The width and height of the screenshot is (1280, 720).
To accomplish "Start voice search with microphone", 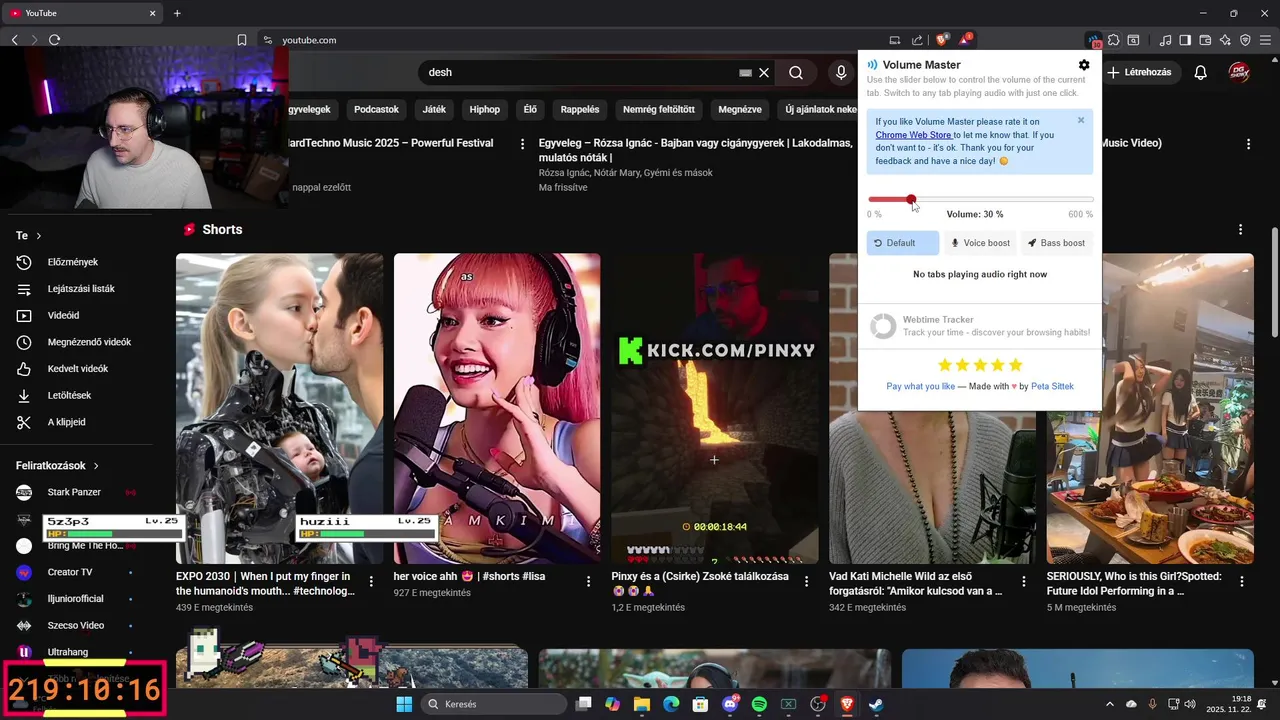I will coord(841,72).
